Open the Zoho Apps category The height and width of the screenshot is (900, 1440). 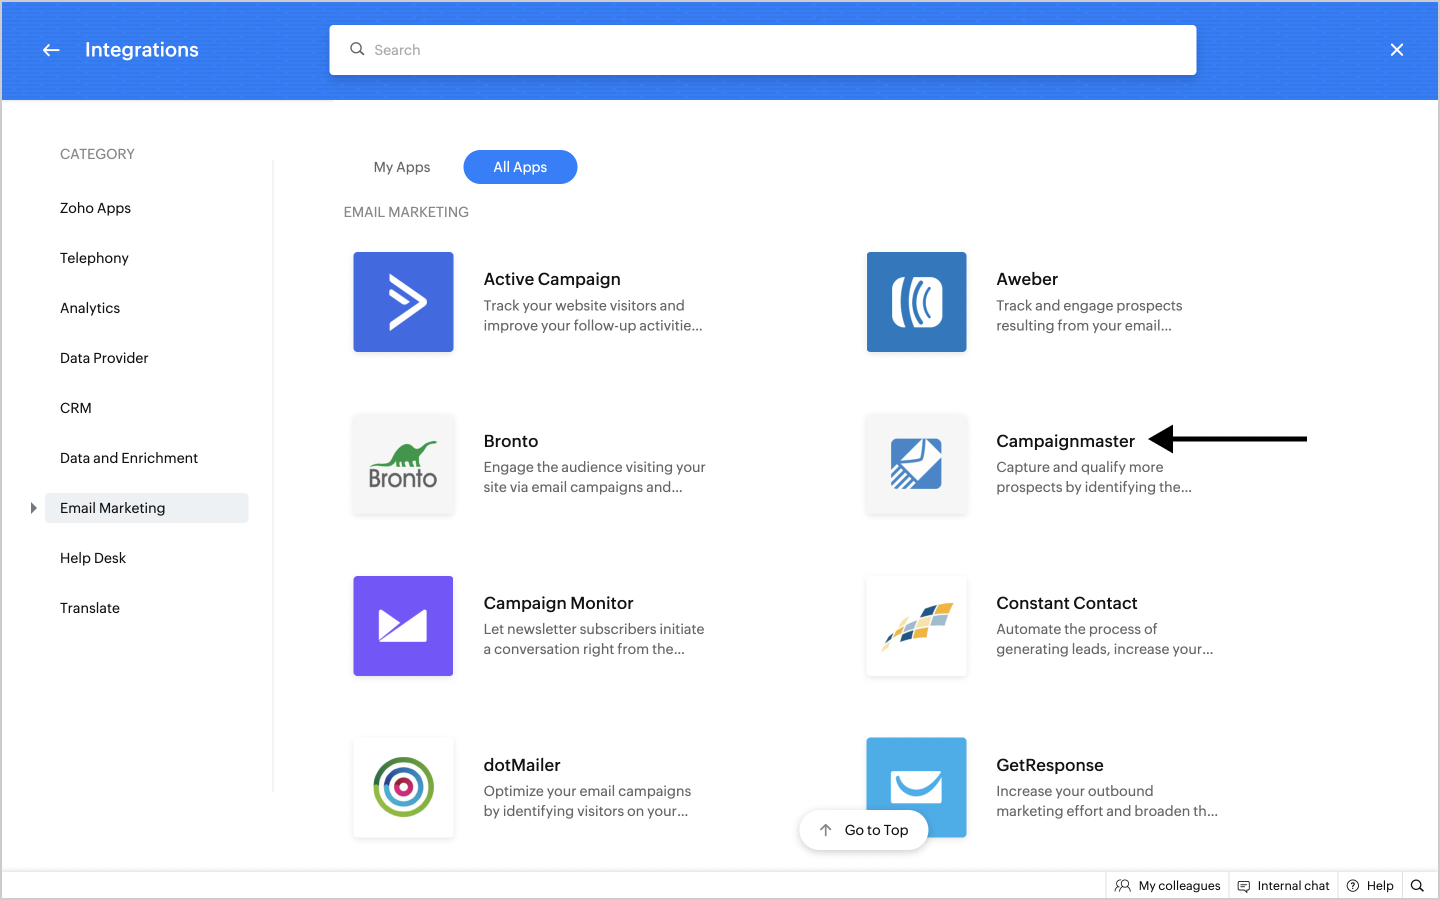[95, 208]
